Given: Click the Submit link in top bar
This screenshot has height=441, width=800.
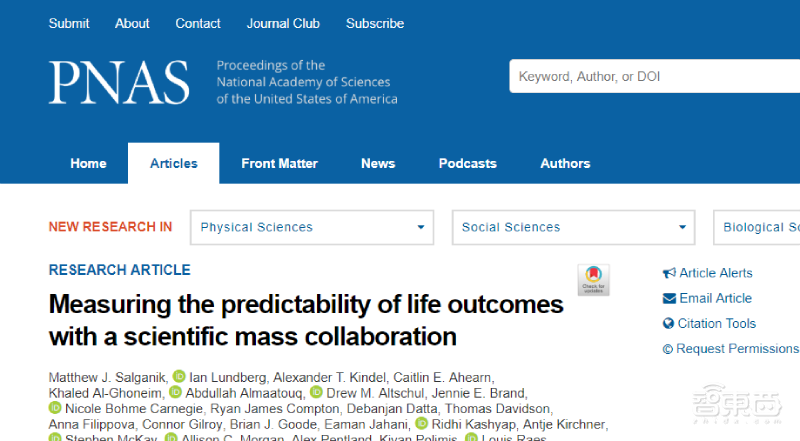Looking at the screenshot, I should [69, 23].
